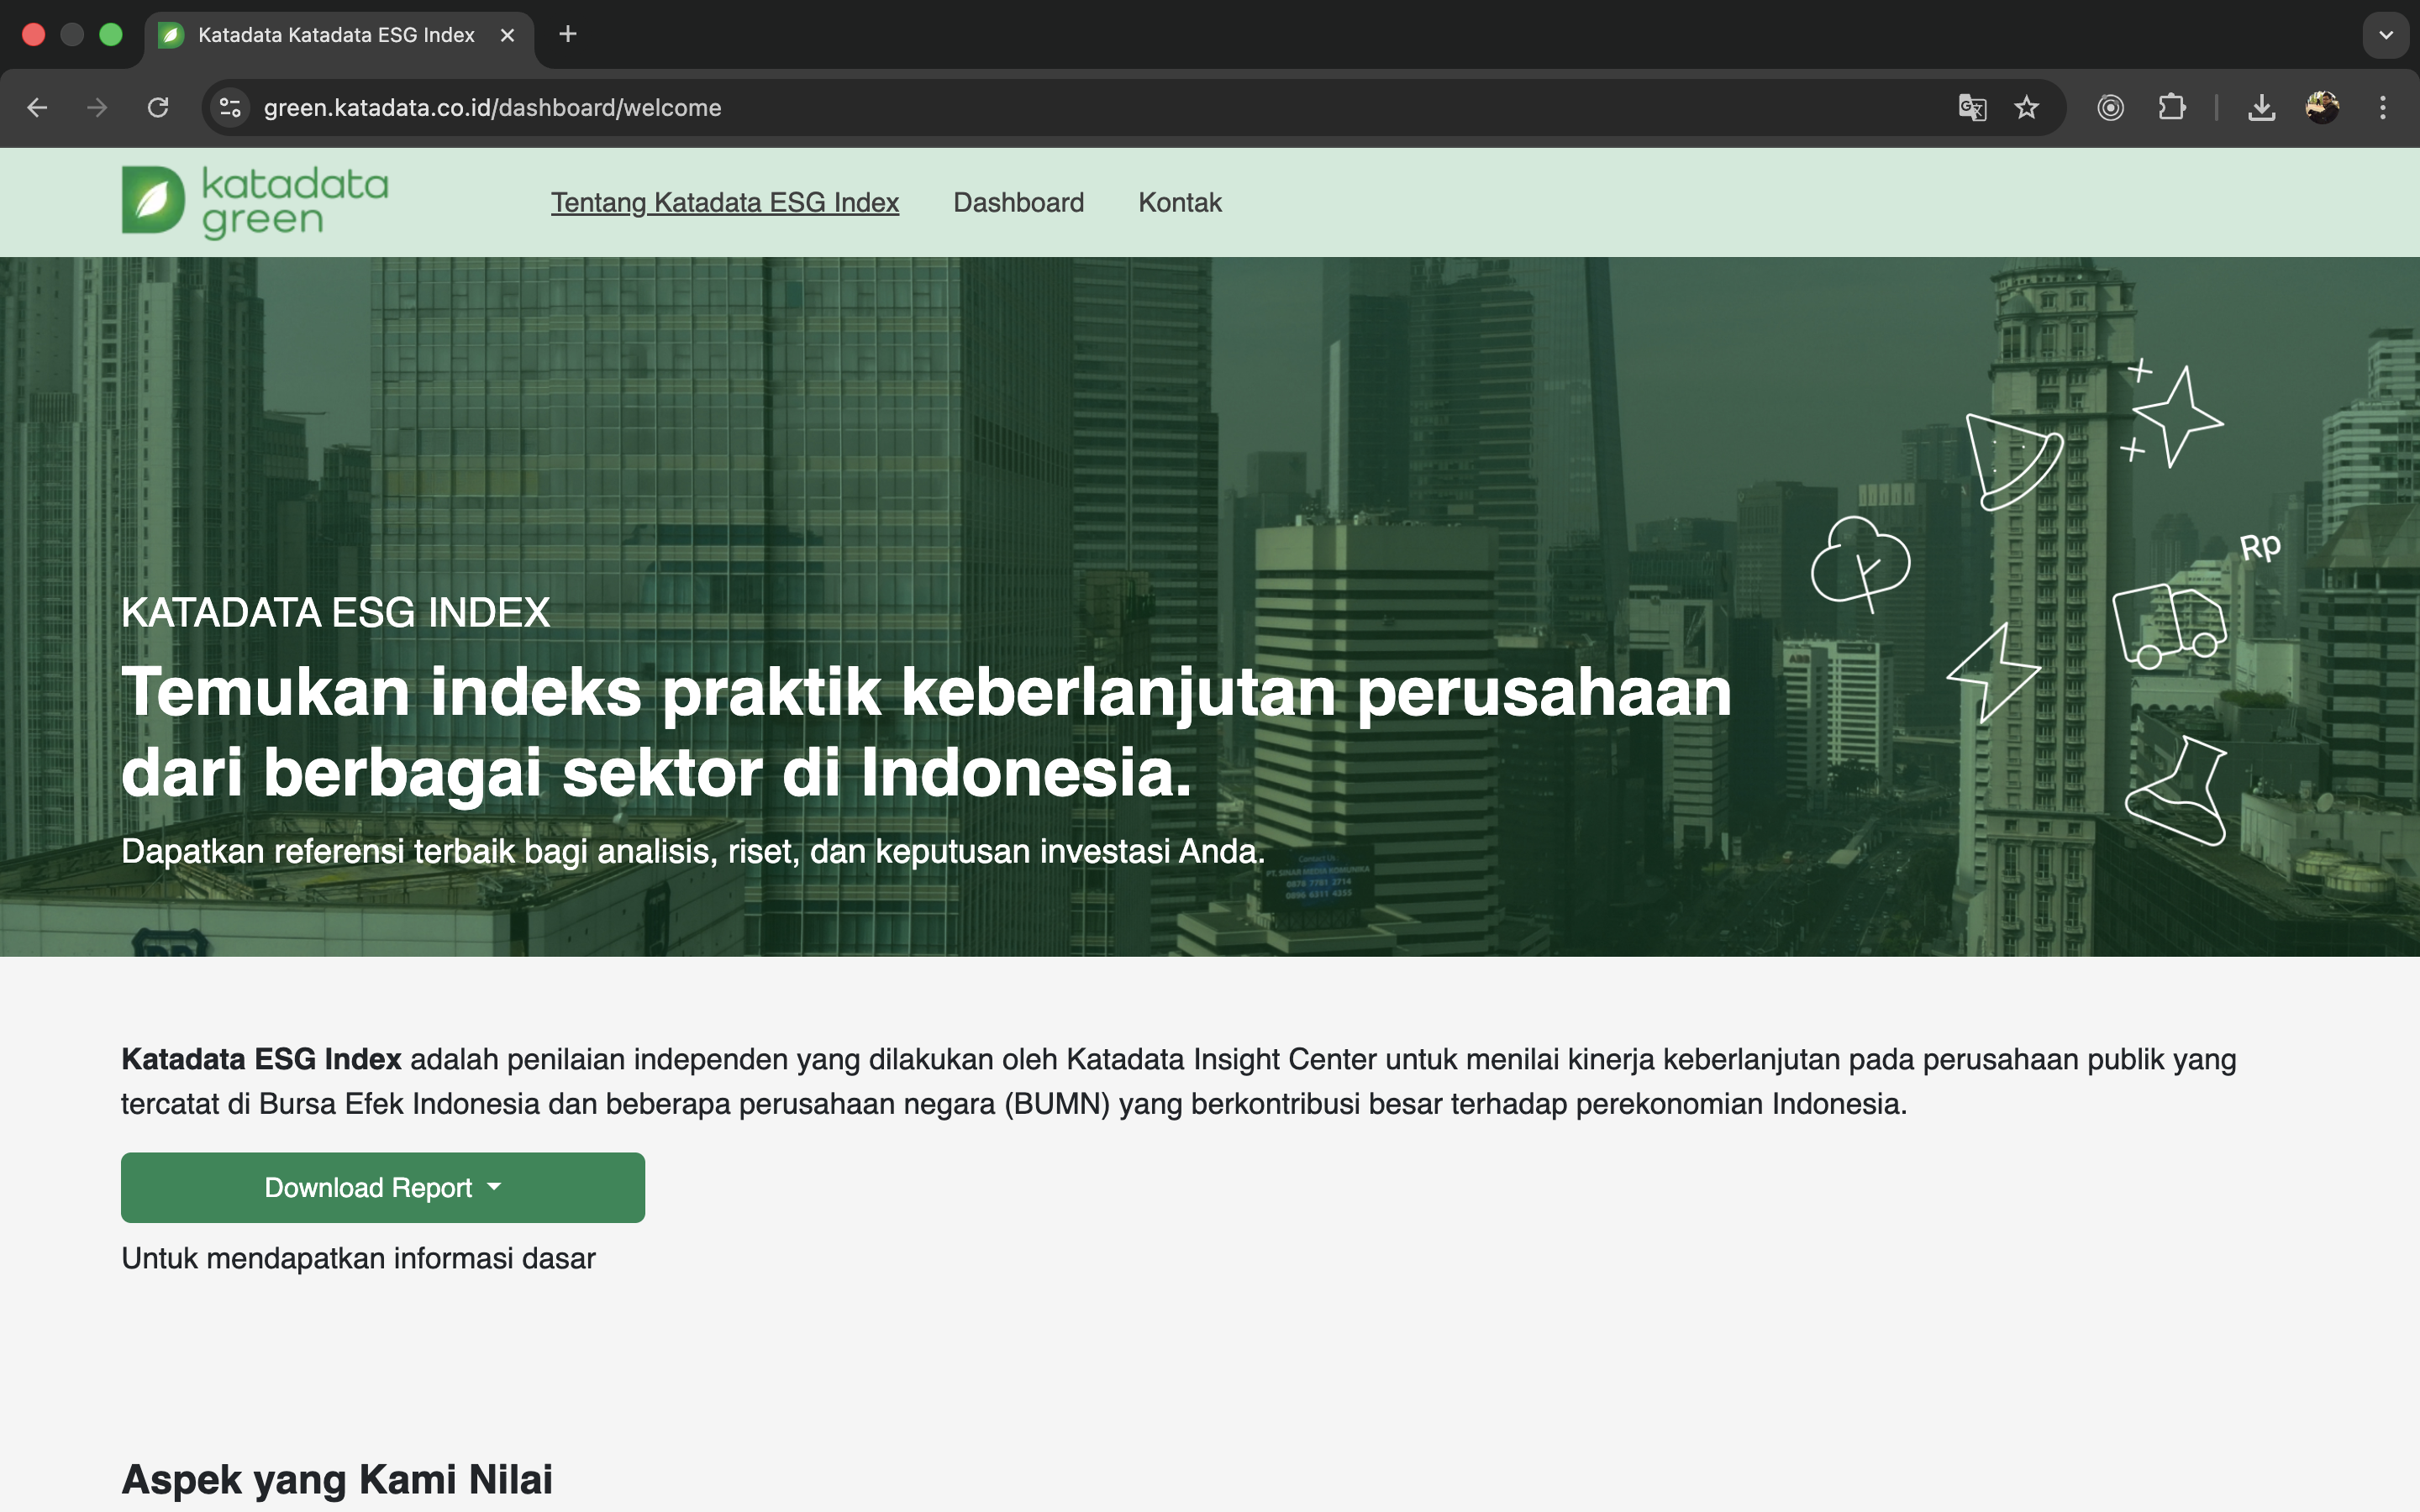The width and height of the screenshot is (2420, 1512).
Task: Go back to the previous page
Action: click(x=37, y=107)
